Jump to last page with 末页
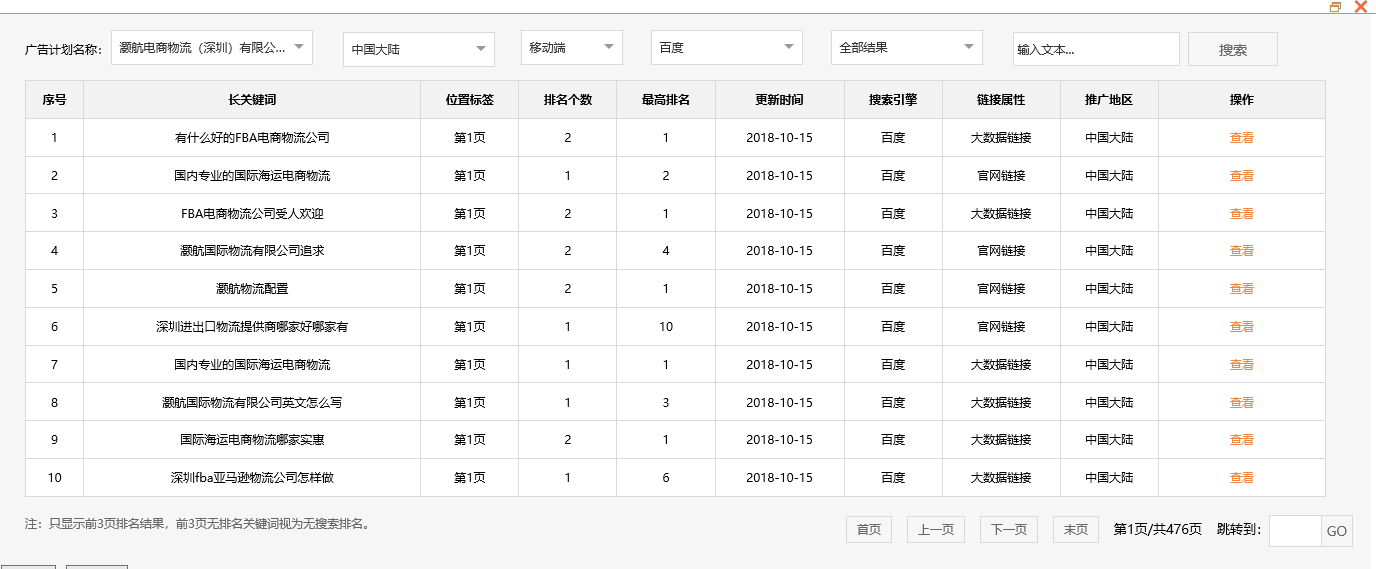The image size is (1376, 569). click(1076, 530)
